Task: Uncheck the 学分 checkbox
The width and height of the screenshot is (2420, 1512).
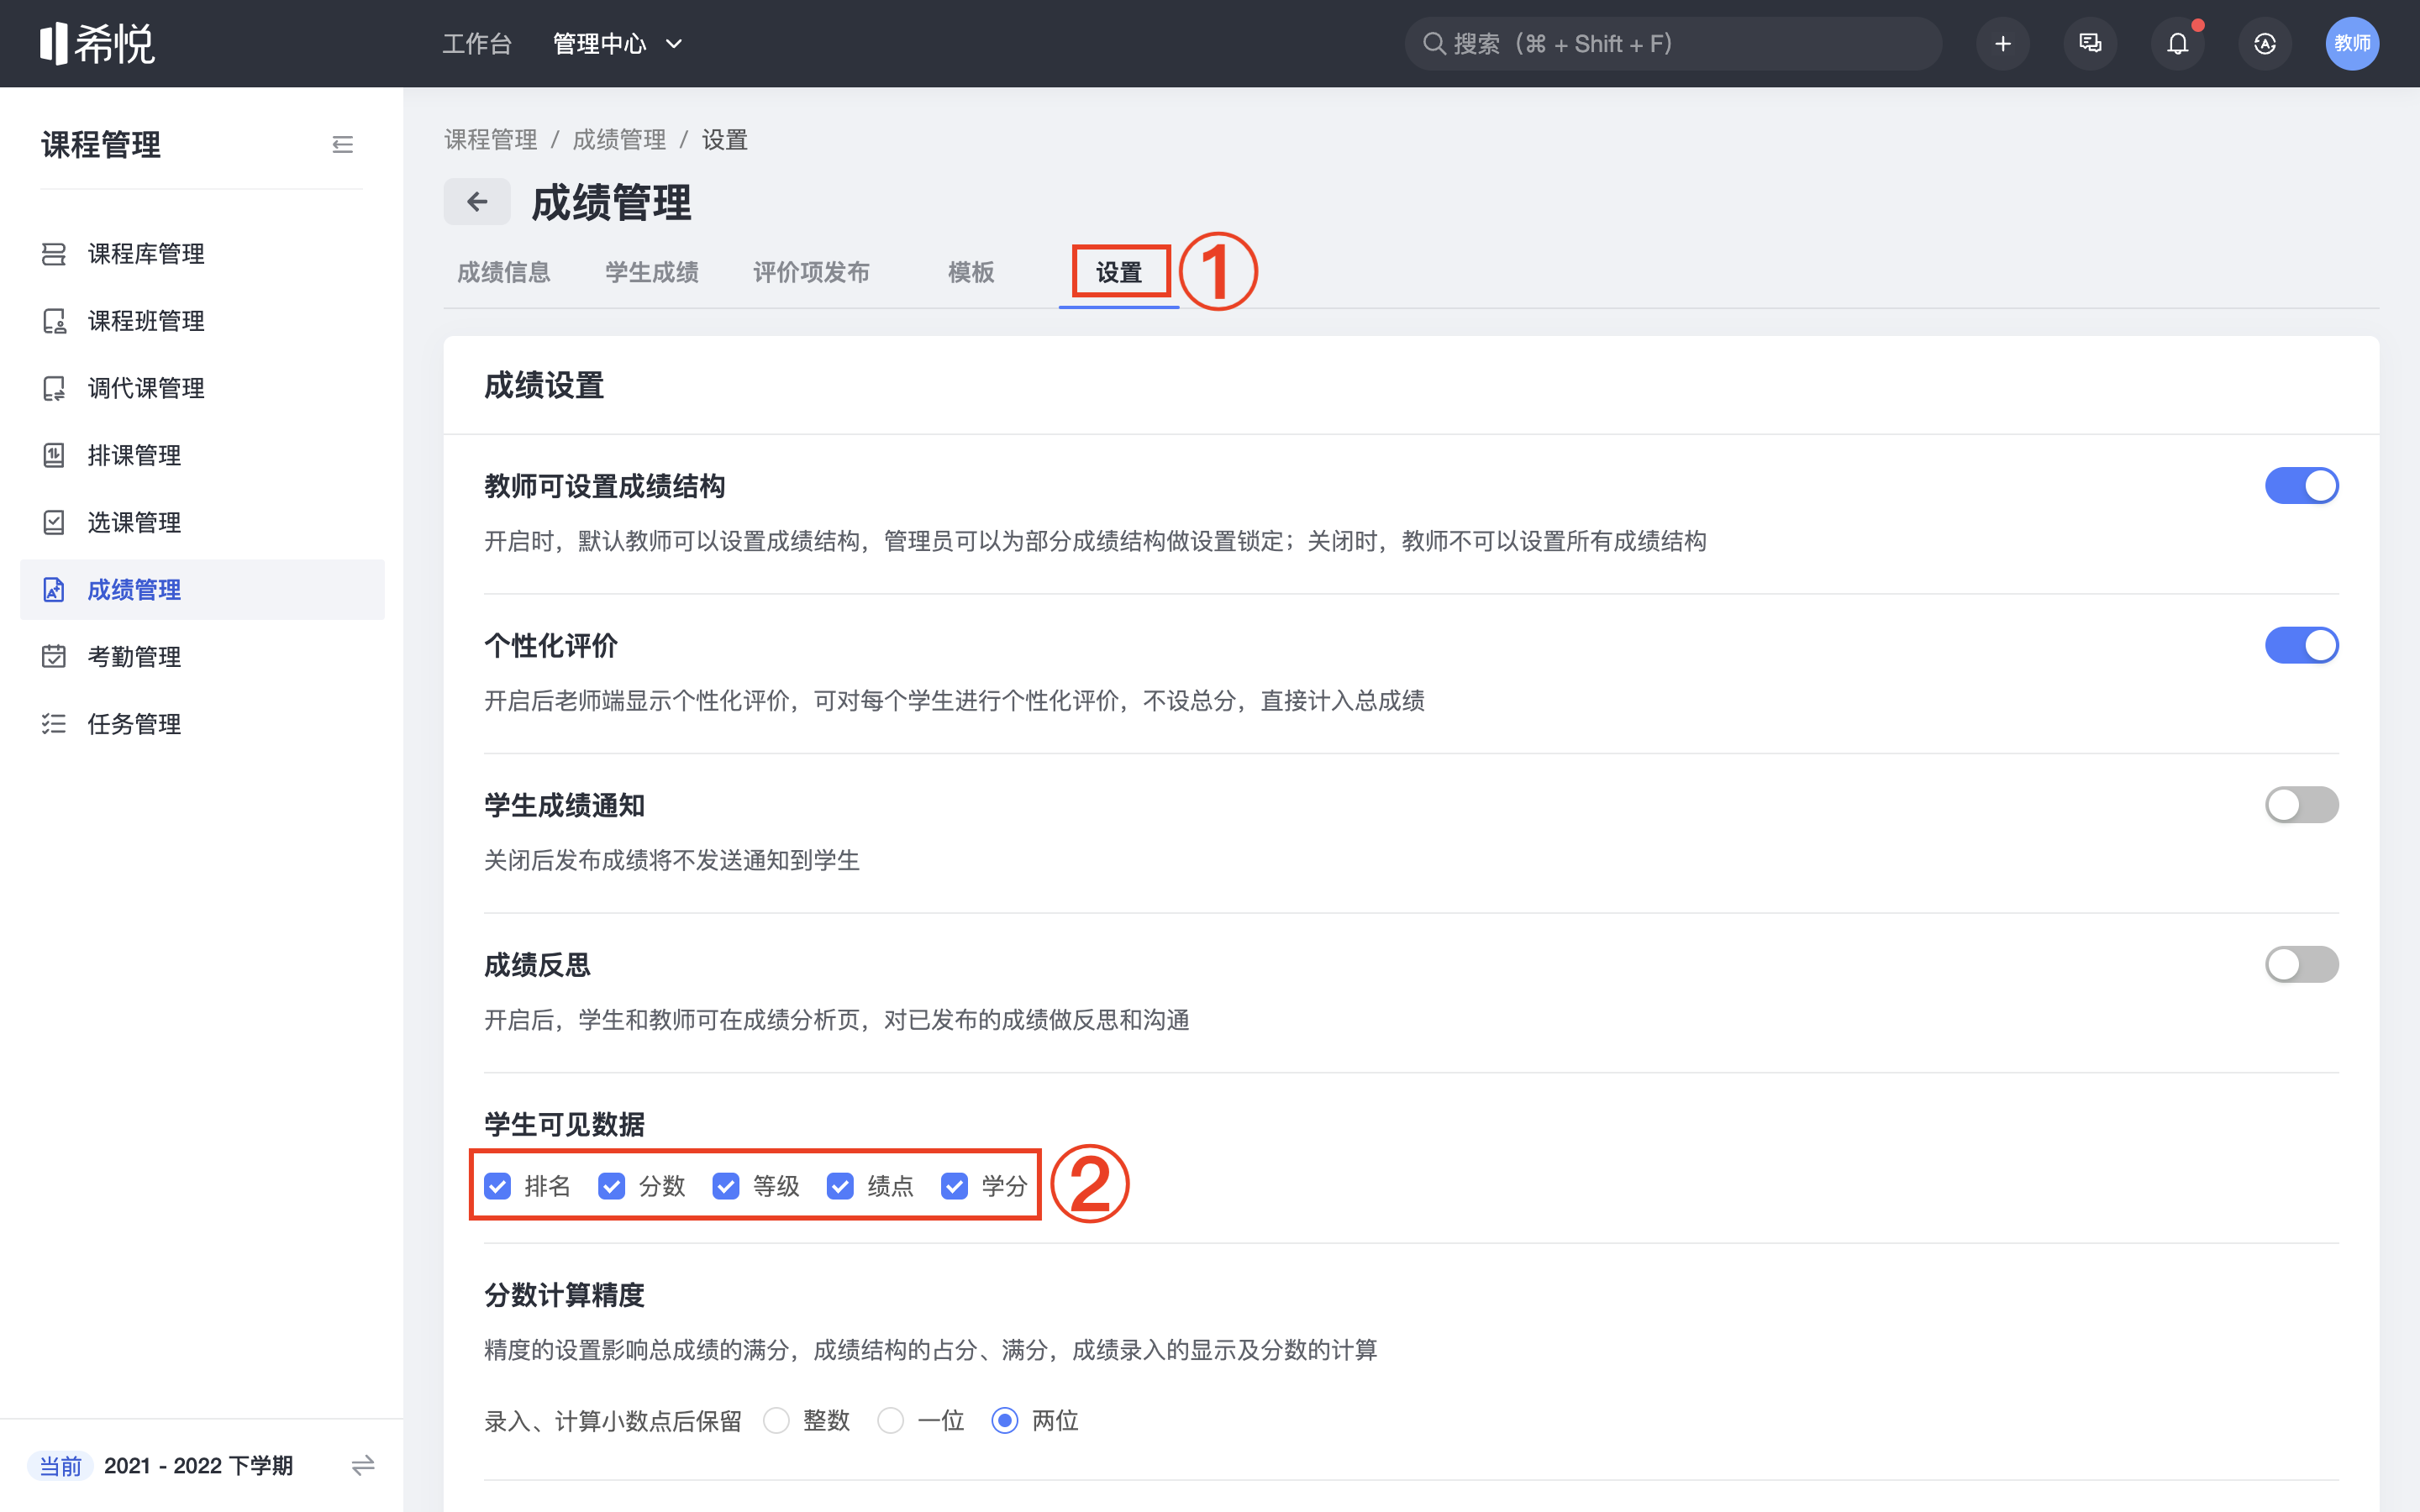Action: tap(955, 1186)
